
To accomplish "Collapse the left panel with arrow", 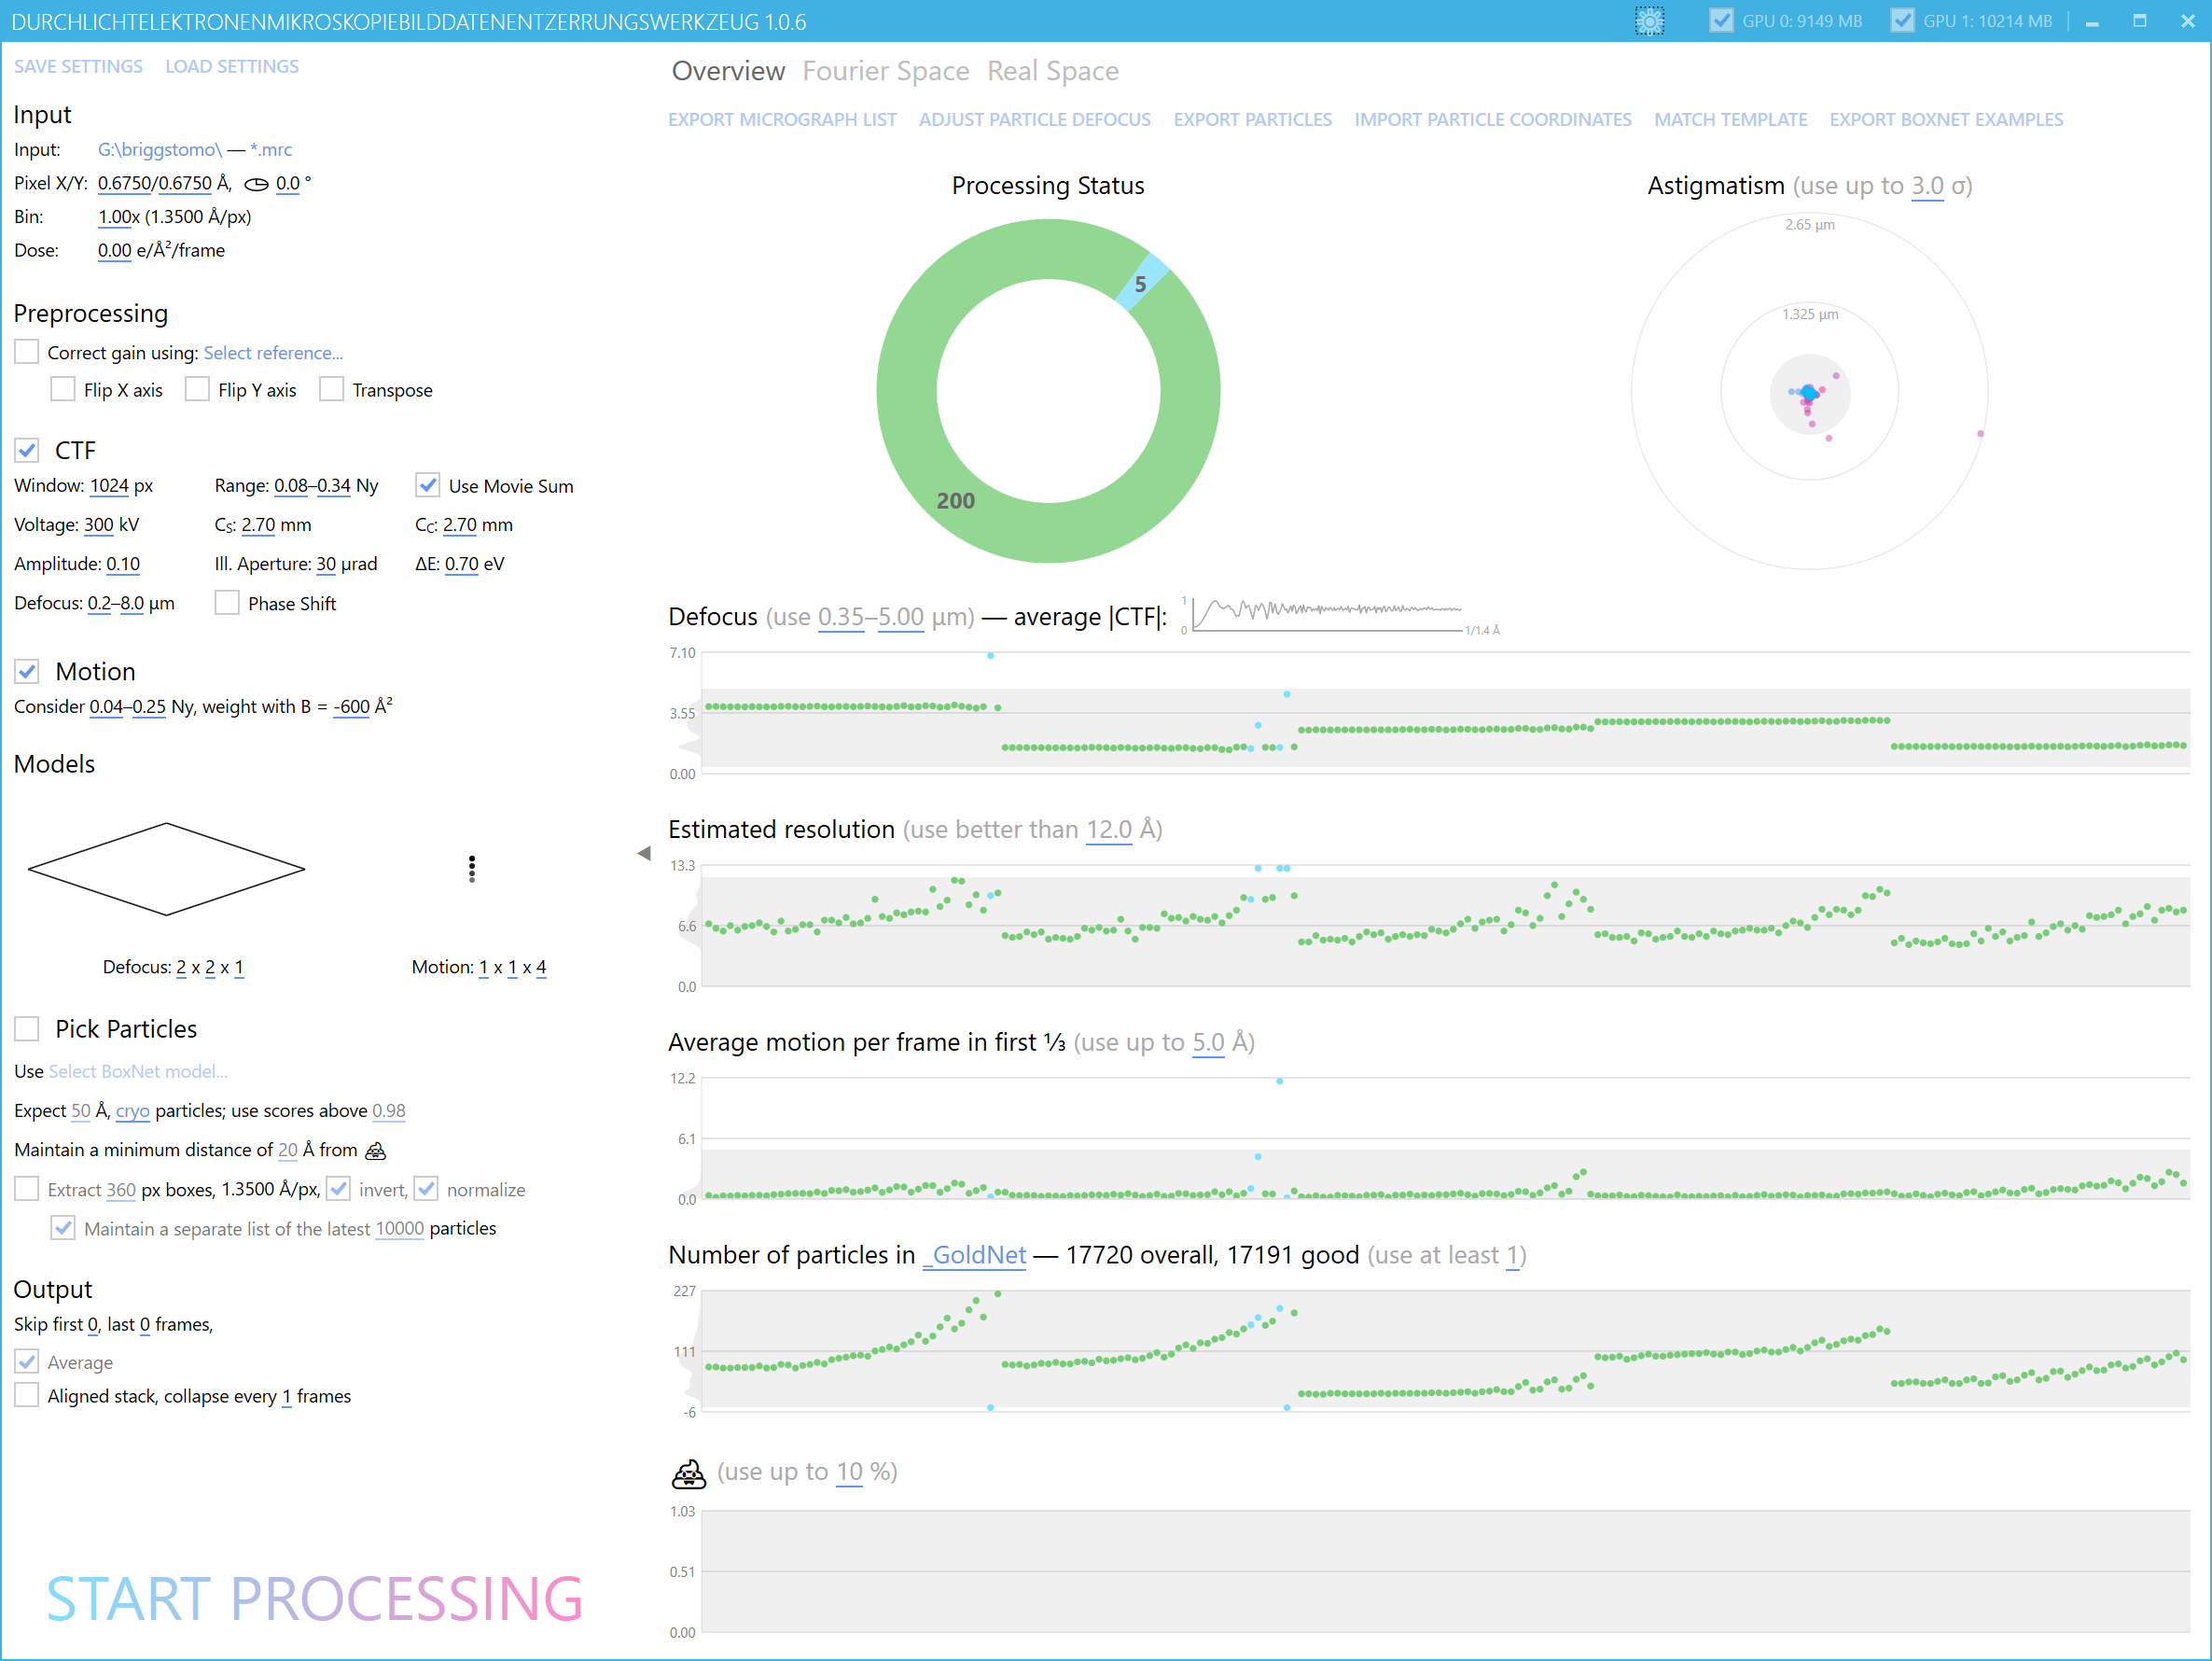I will [644, 853].
